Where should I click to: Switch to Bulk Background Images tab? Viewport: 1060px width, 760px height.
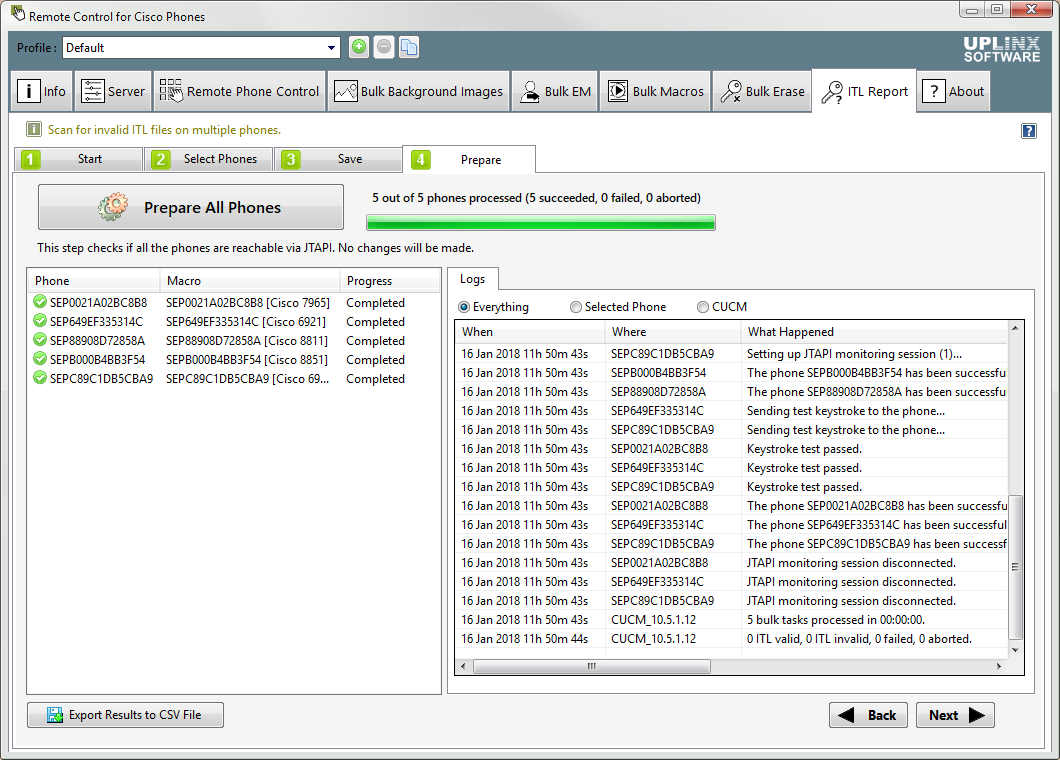pos(418,91)
